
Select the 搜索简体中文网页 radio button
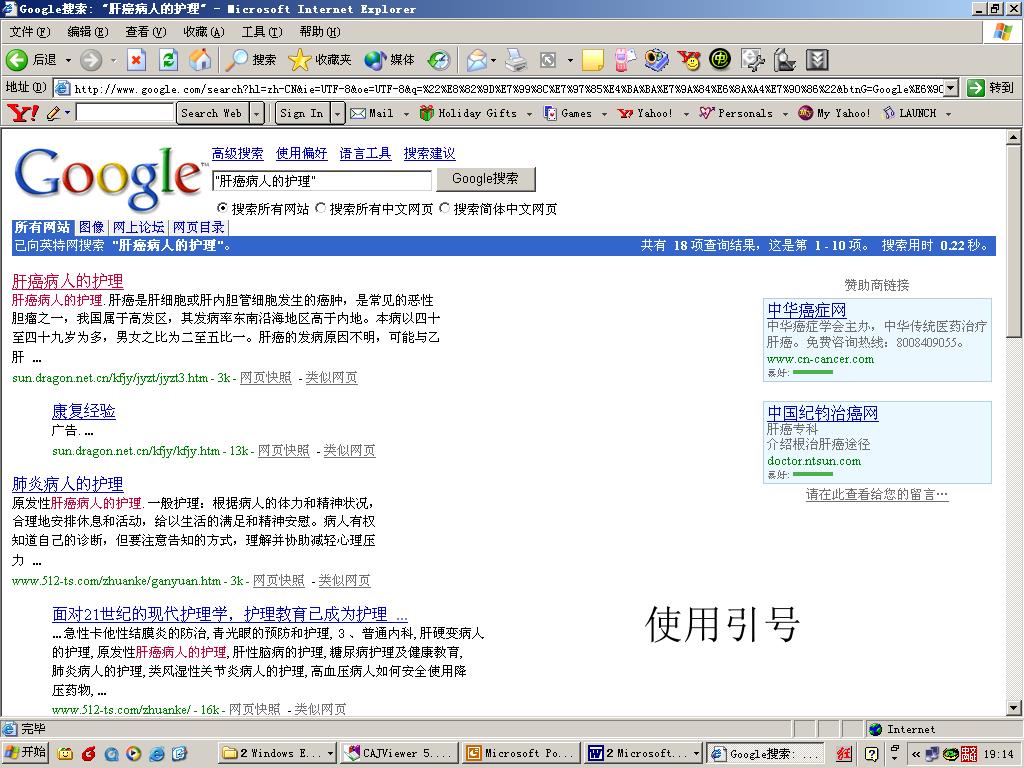[x=444, y=208]
